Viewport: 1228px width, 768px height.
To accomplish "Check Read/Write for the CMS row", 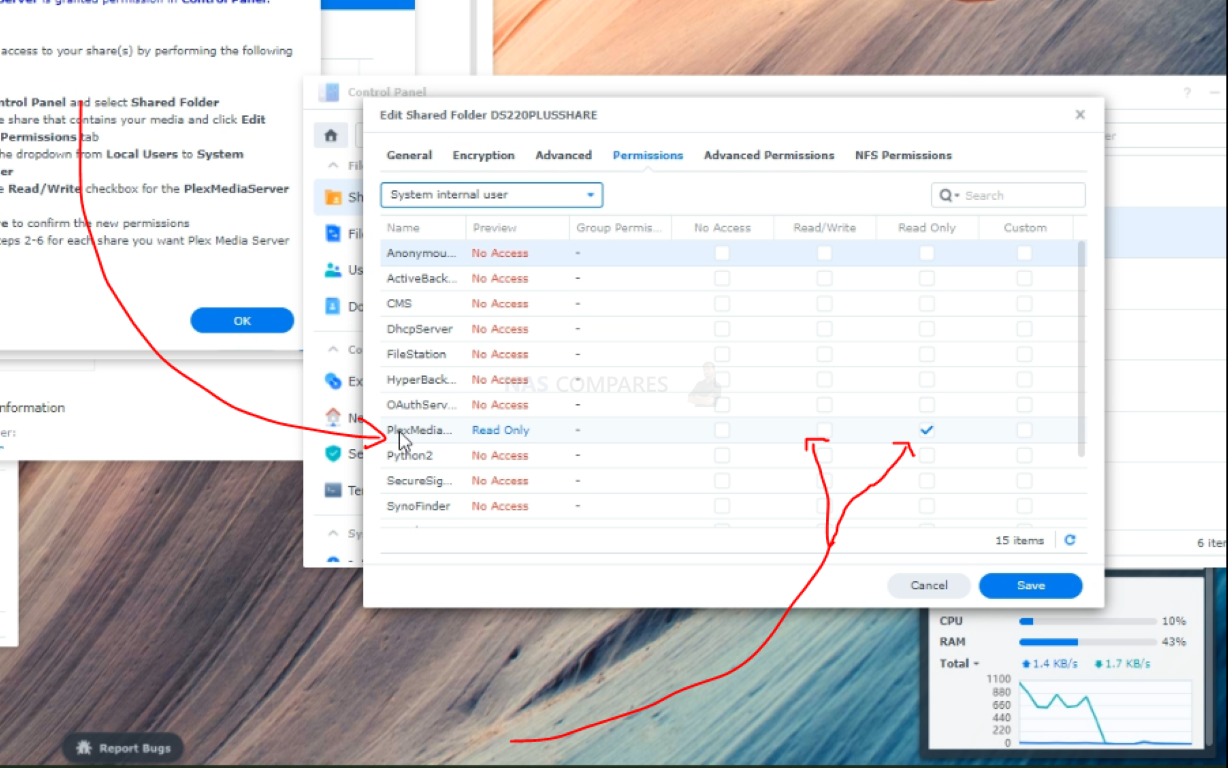I will [824, 304].
